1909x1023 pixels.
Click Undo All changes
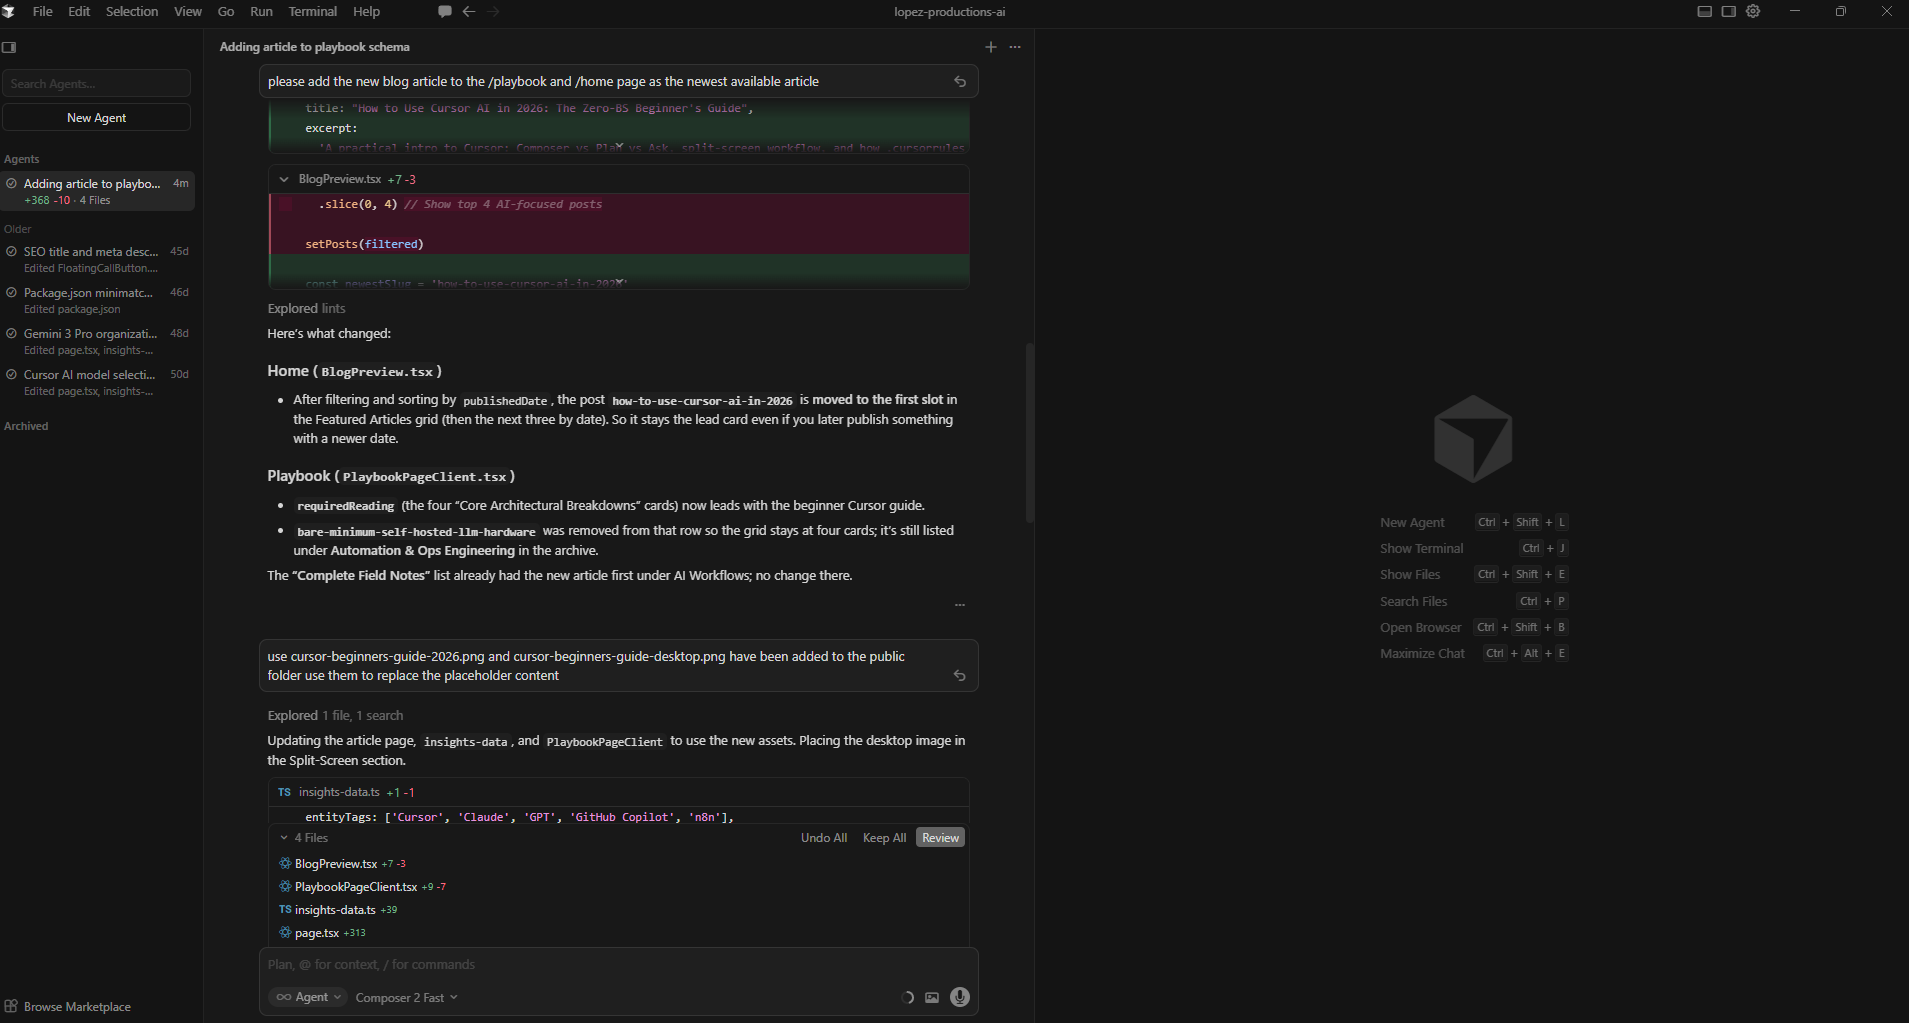[823, 838]
